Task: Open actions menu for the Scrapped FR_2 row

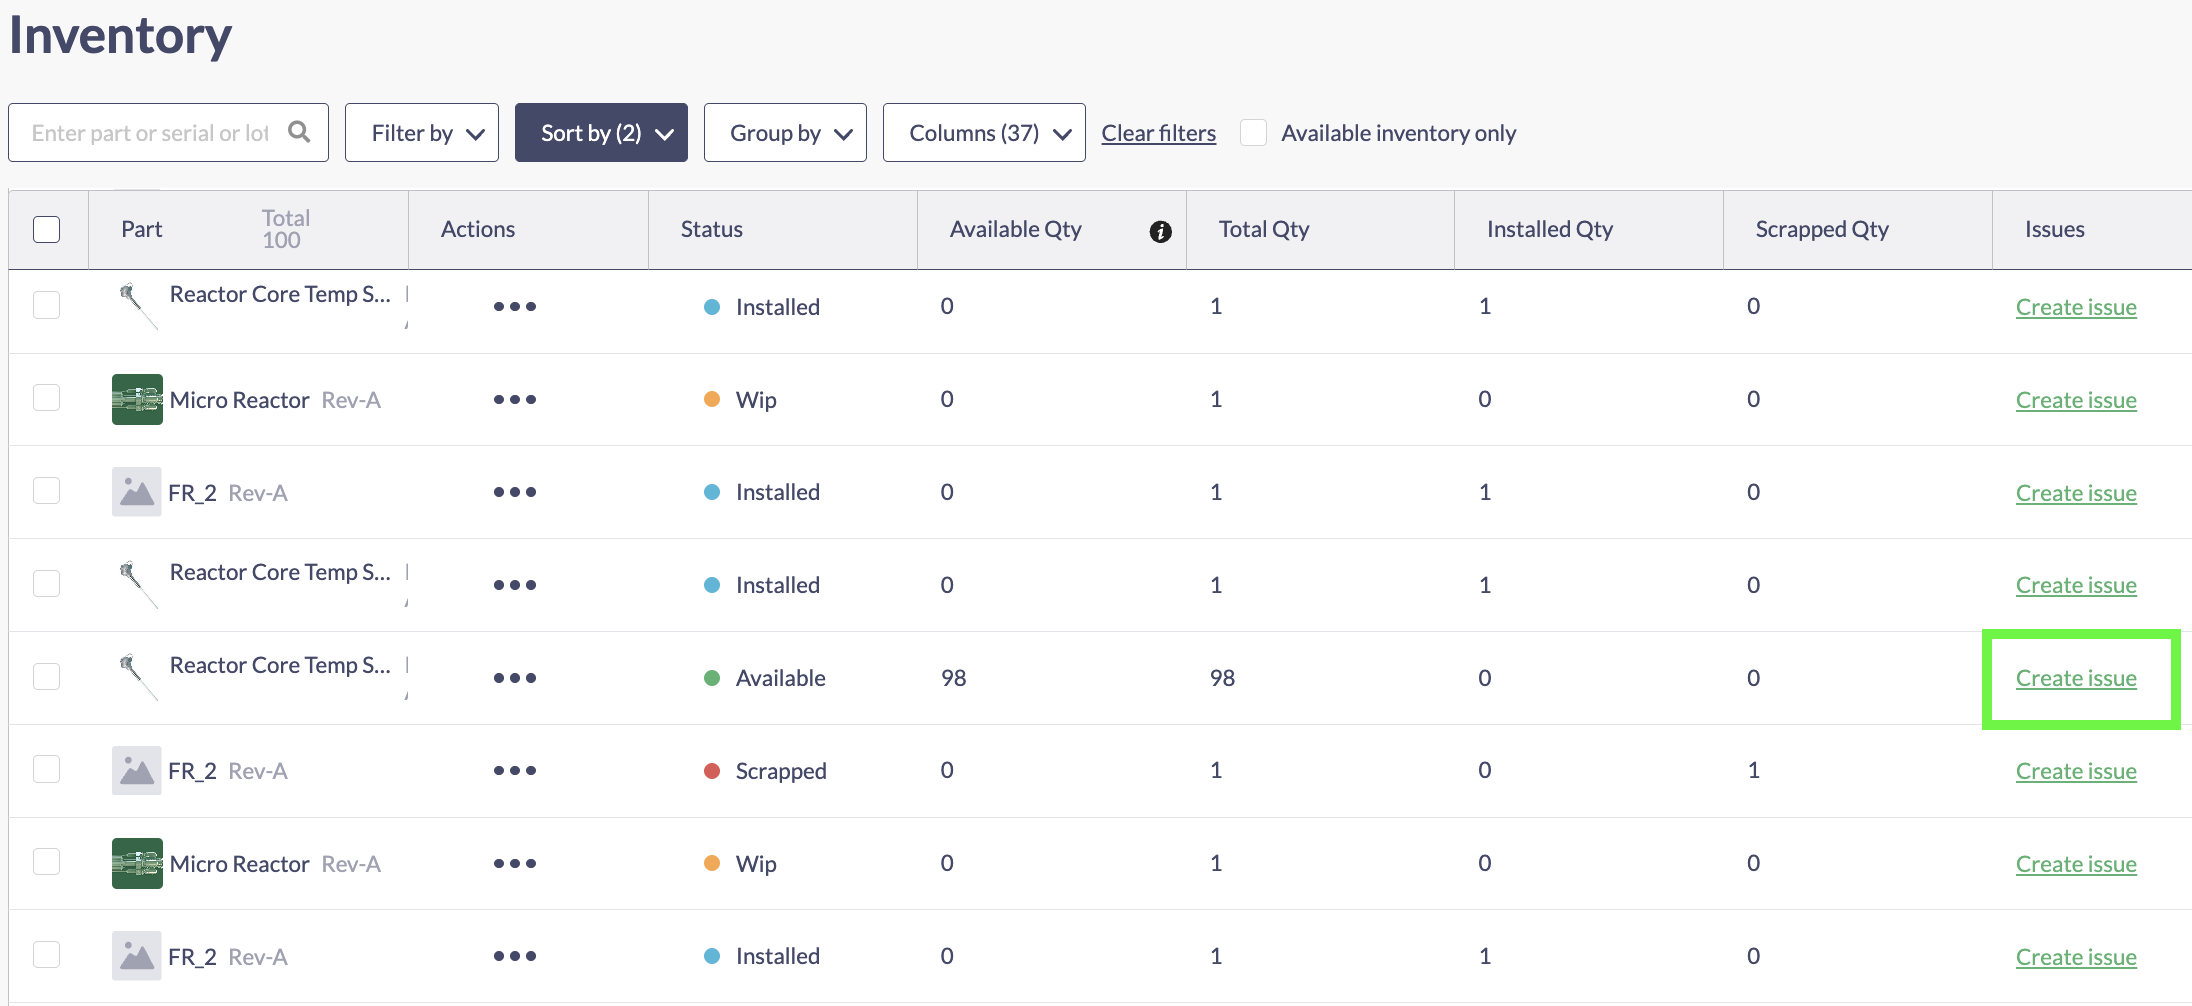Action: point(514,771)
